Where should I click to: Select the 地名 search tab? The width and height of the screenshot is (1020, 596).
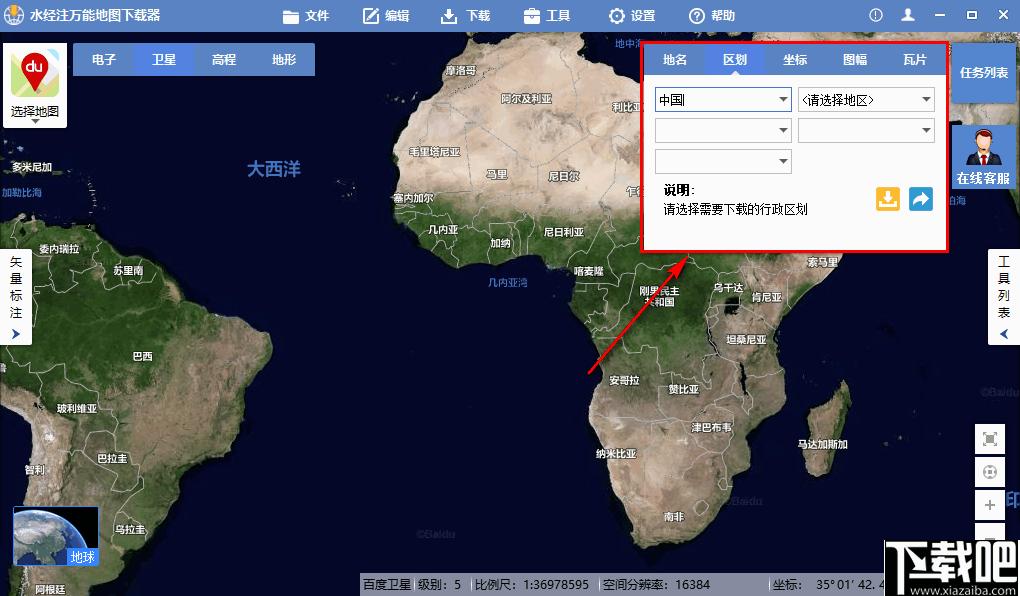pyautogui.click(x=675, y=60)
